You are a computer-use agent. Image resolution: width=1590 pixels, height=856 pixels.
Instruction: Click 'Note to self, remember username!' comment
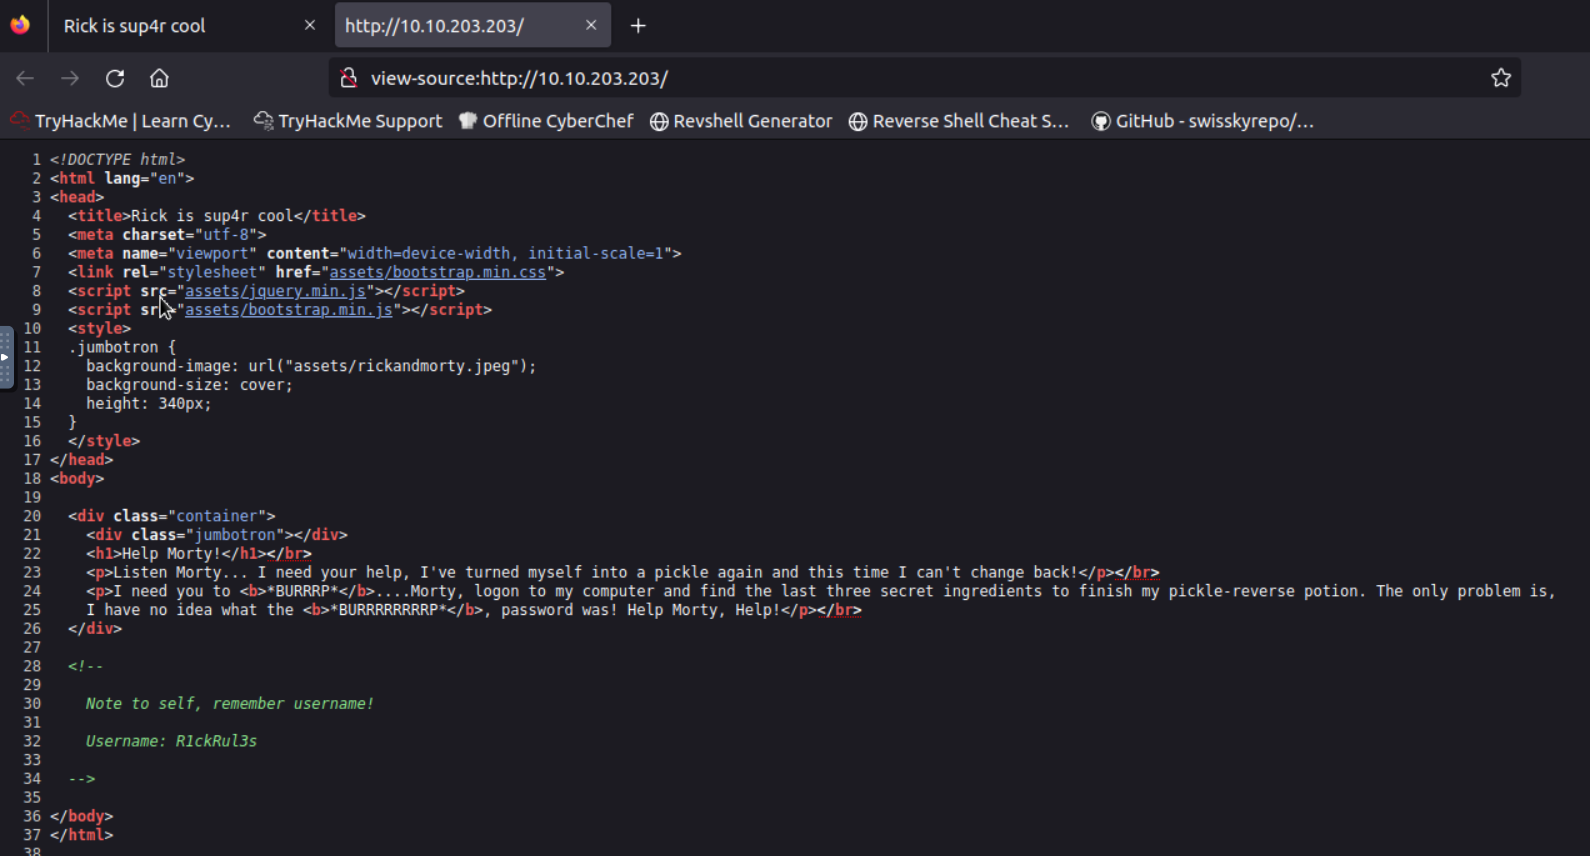pos(230,704)
